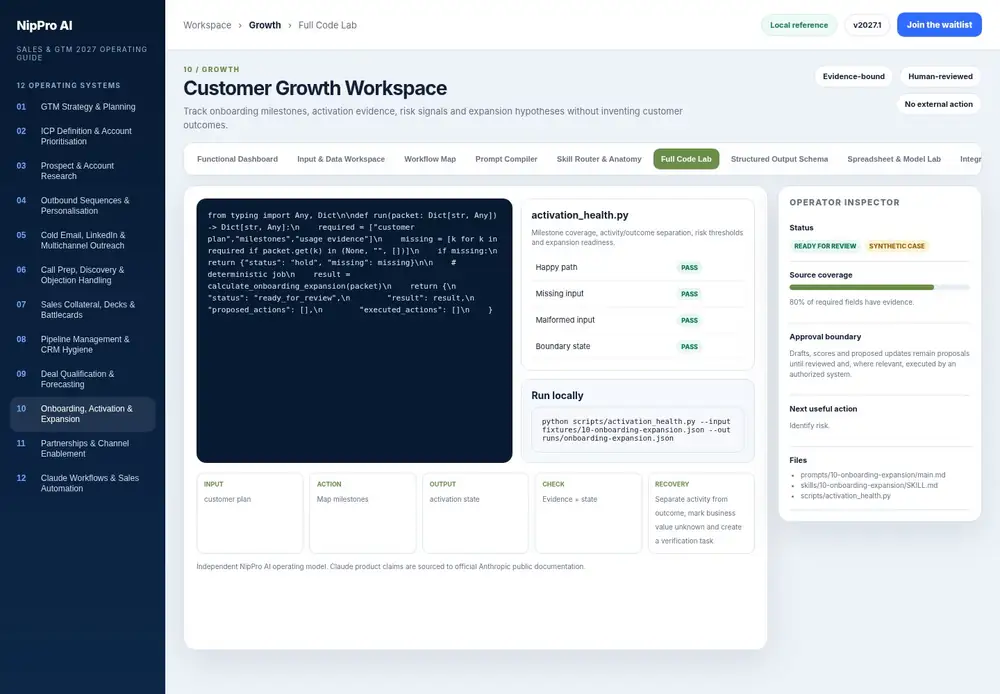The image size is (1000, 694).
Task: Click skills/10-onboarding-expansion/SKILL.md file
Action: [x=869, y=485]
